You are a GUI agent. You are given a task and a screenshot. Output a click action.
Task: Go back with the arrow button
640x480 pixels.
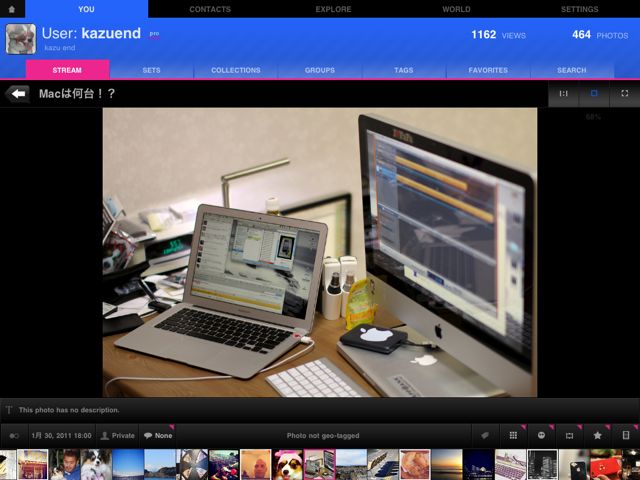click(x=18, y=94)
